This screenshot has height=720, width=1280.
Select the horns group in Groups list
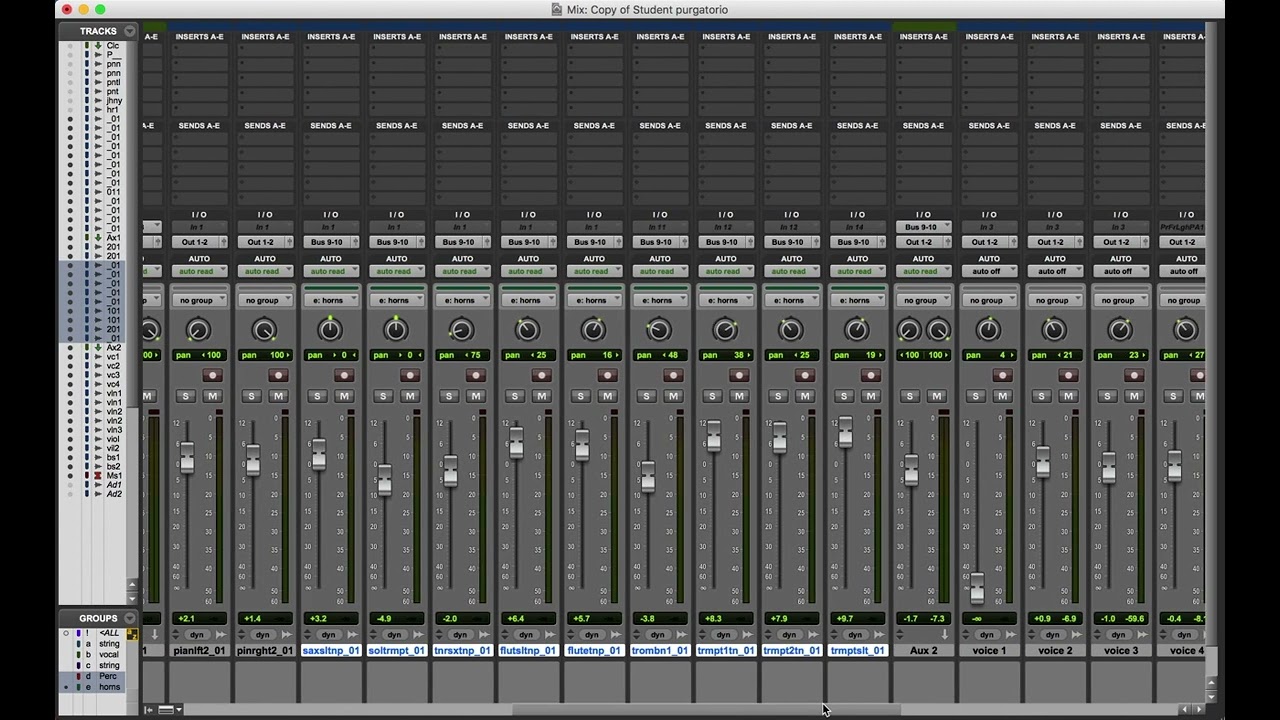109,687
